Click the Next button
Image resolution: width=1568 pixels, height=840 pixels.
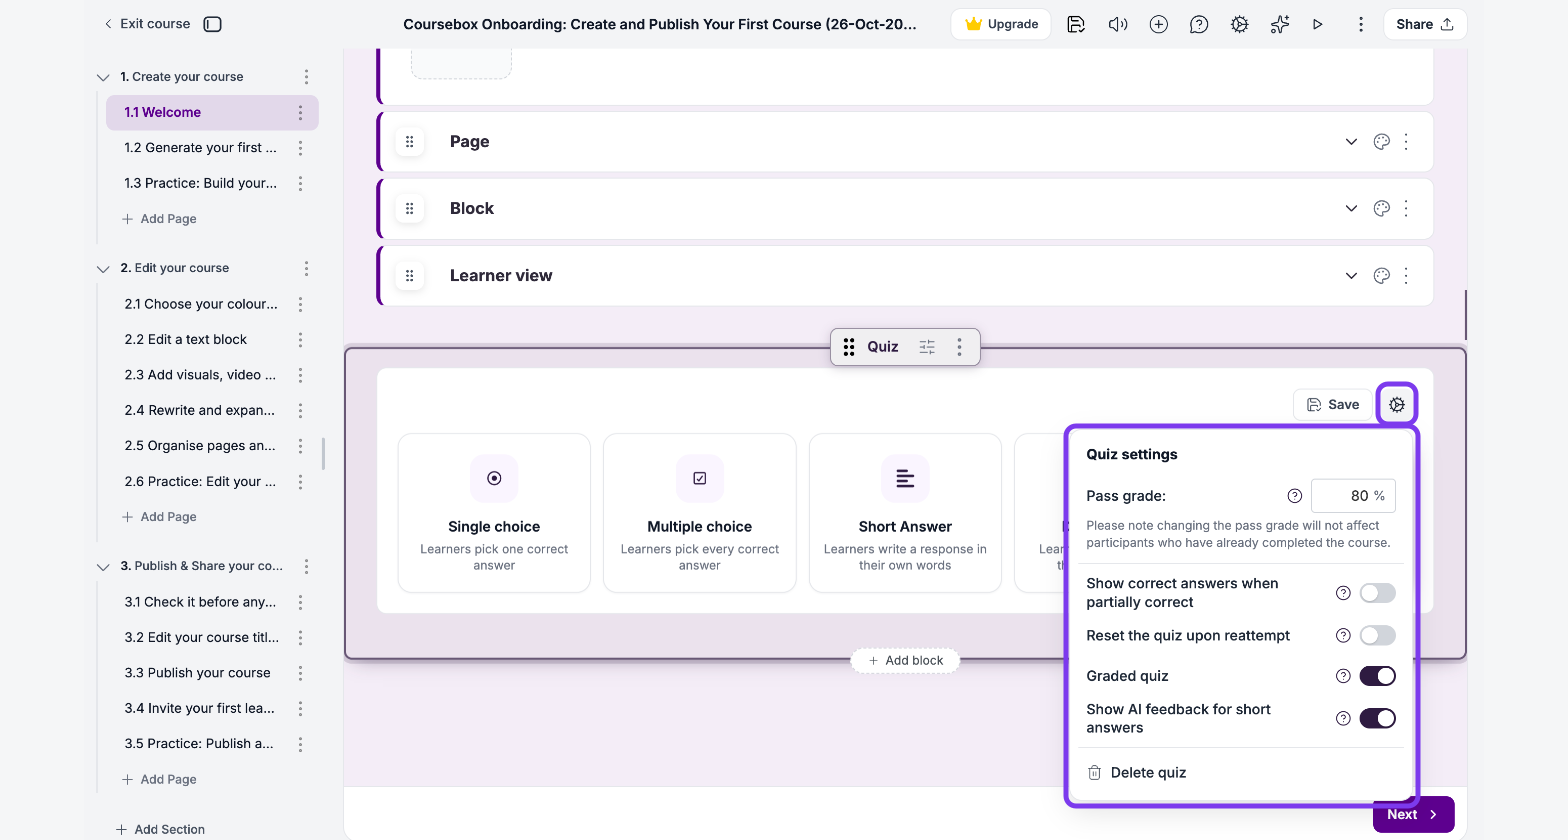pyautogui.click(x=1413, y=815)
